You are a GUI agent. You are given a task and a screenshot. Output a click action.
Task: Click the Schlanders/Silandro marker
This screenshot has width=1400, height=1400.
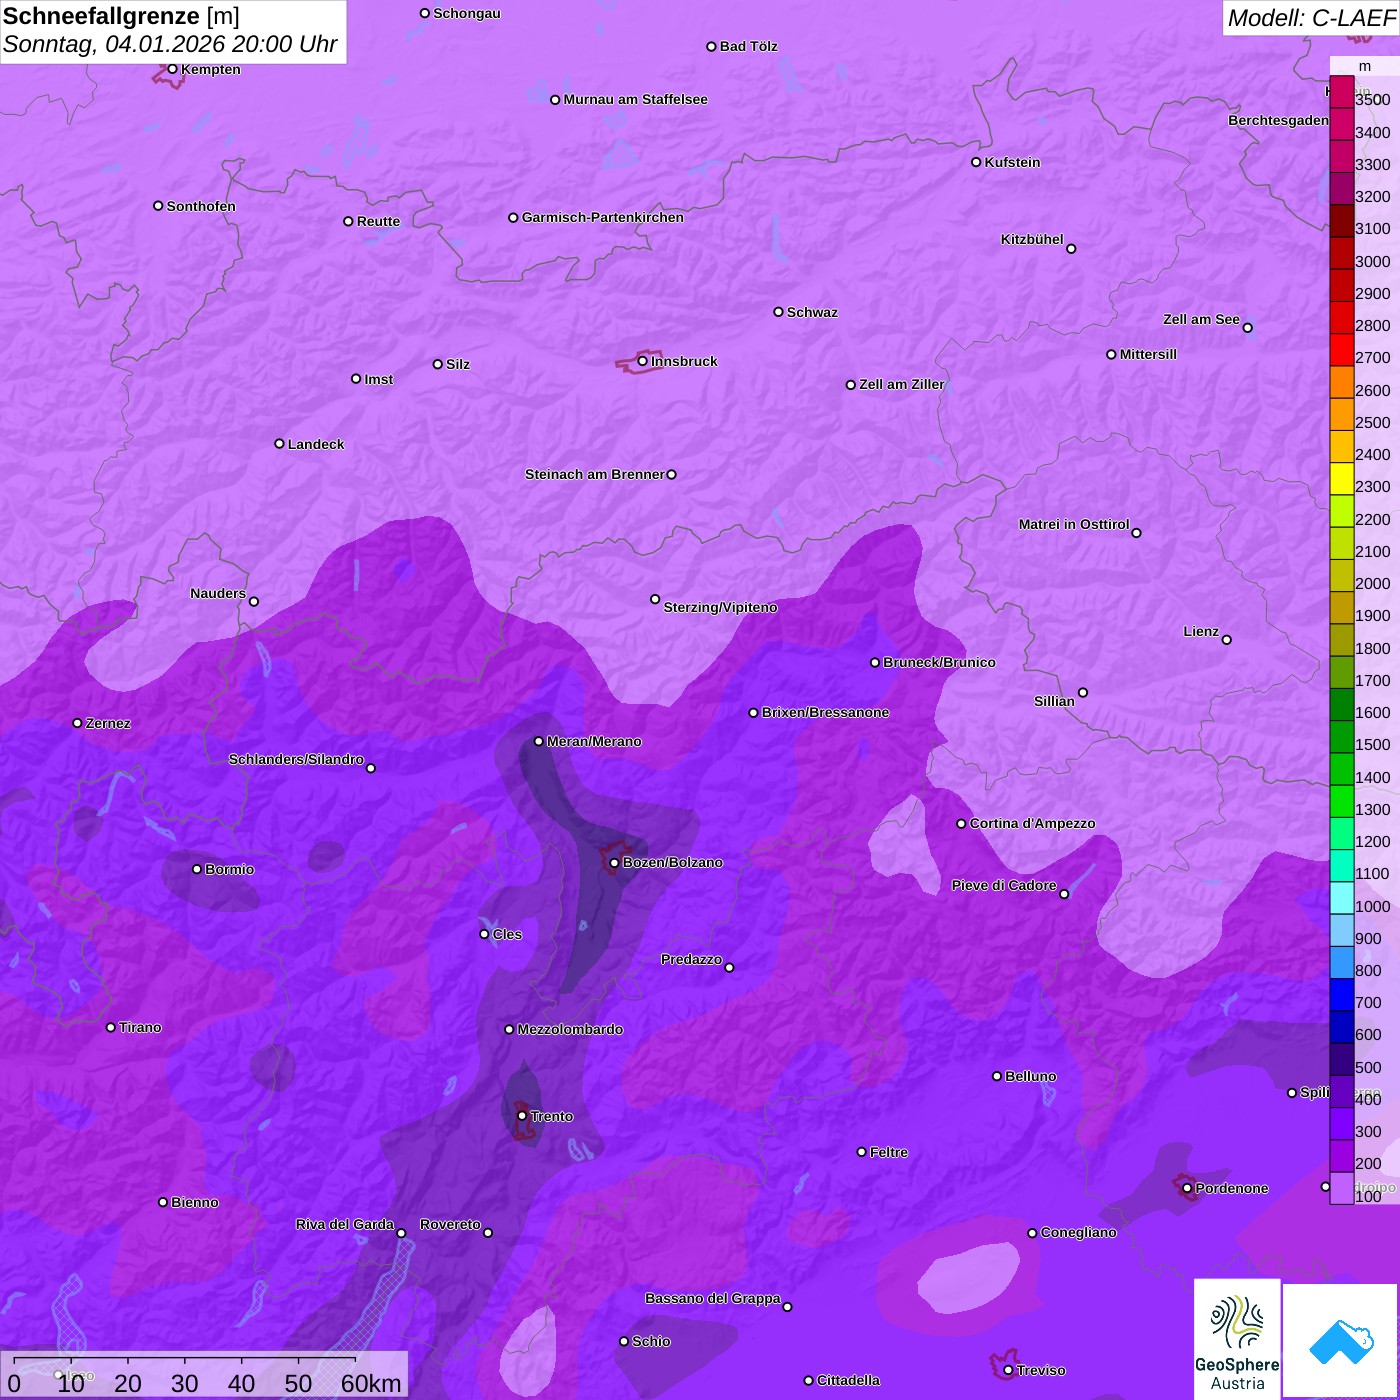pyautogui.click(x=371, y=768)
